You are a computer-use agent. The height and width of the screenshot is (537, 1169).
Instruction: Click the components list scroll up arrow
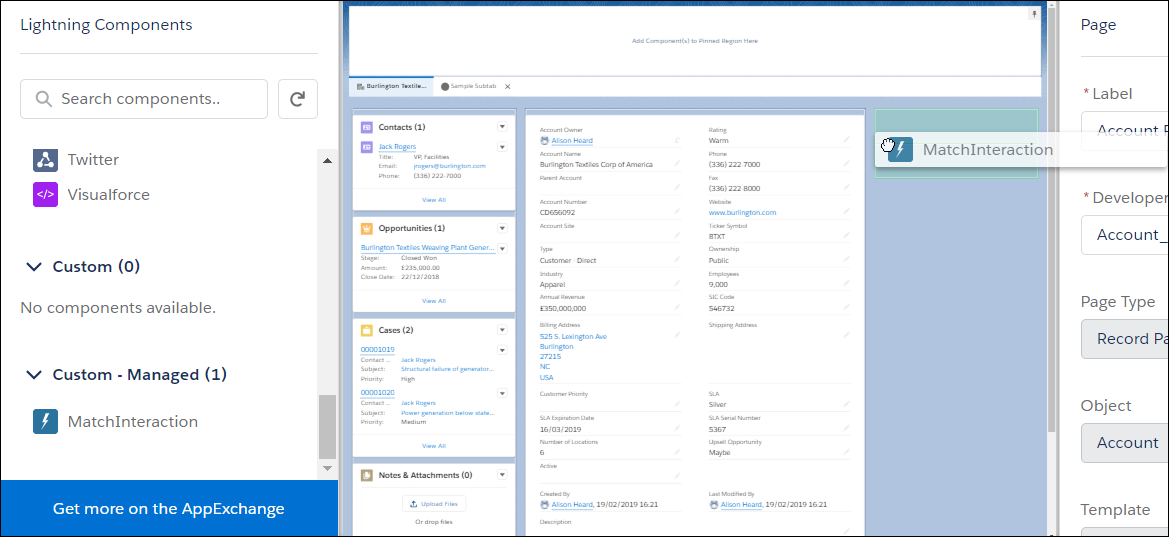327,160
